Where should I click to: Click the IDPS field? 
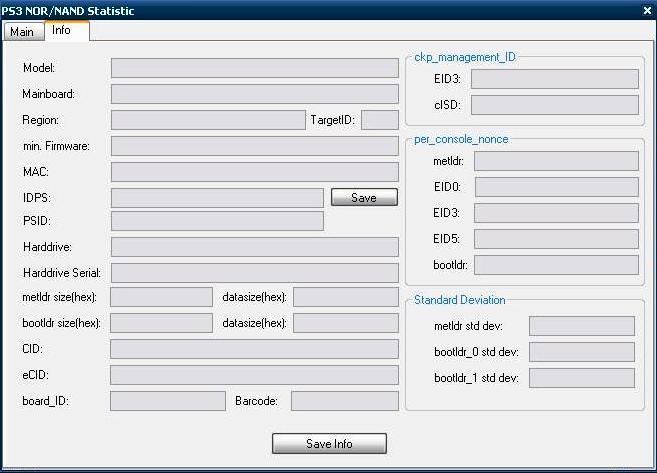point(217,198)
